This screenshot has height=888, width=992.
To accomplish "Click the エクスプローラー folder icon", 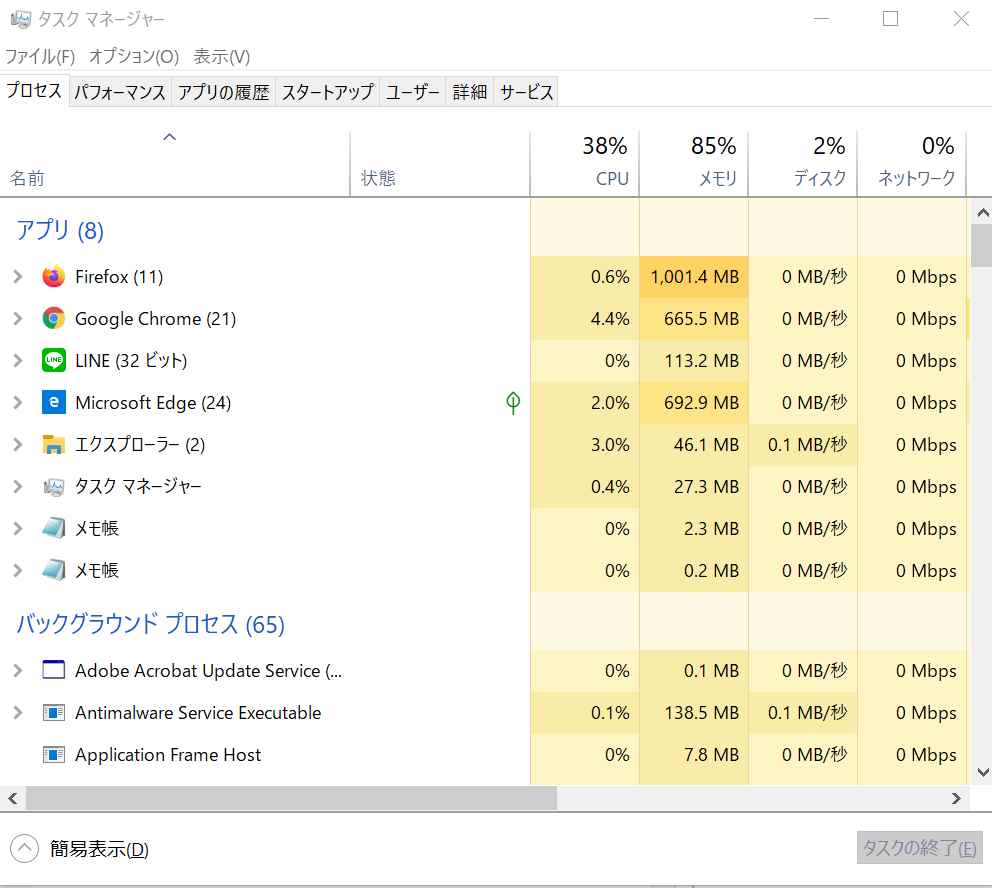I will click(54, 445).
